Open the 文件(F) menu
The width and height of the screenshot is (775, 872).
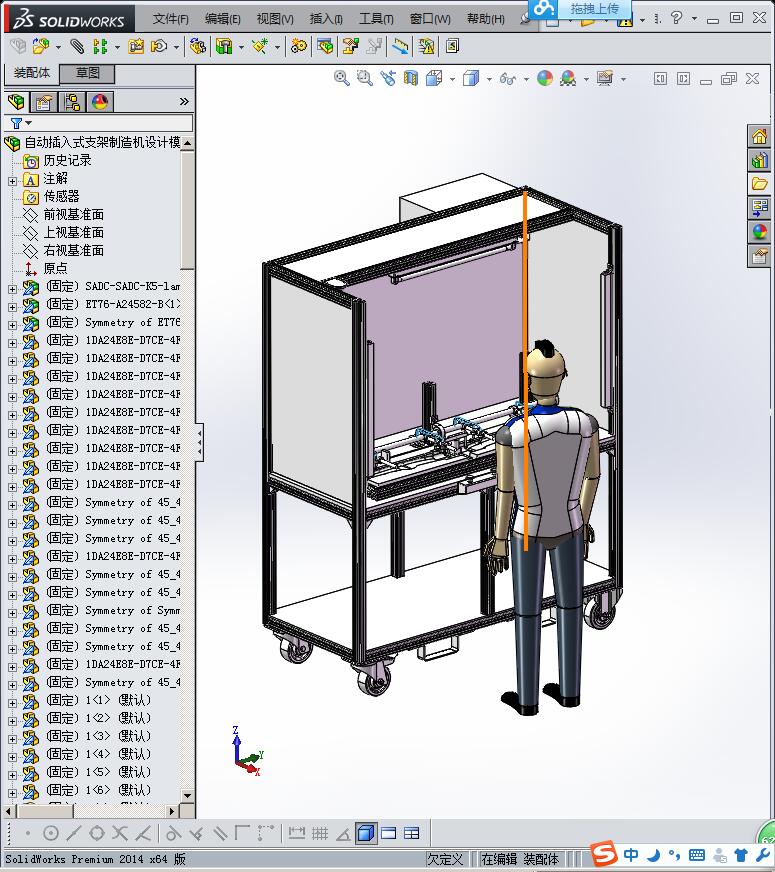coord(171,19)
